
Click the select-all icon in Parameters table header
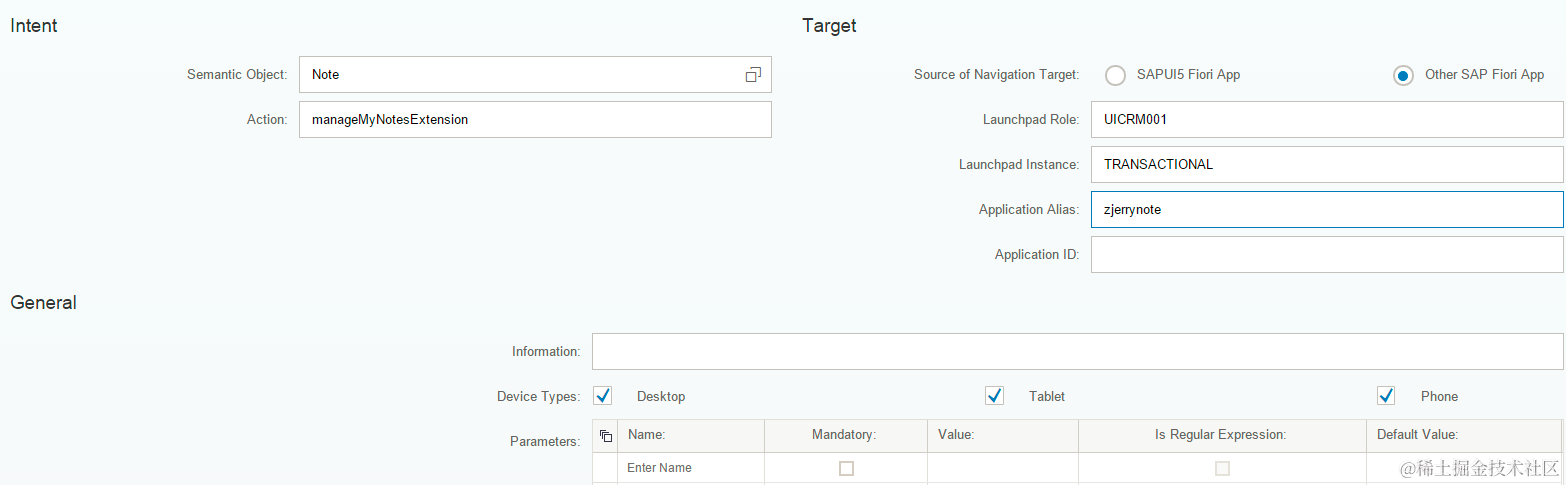pyautogui.click(x=605, y=436)
